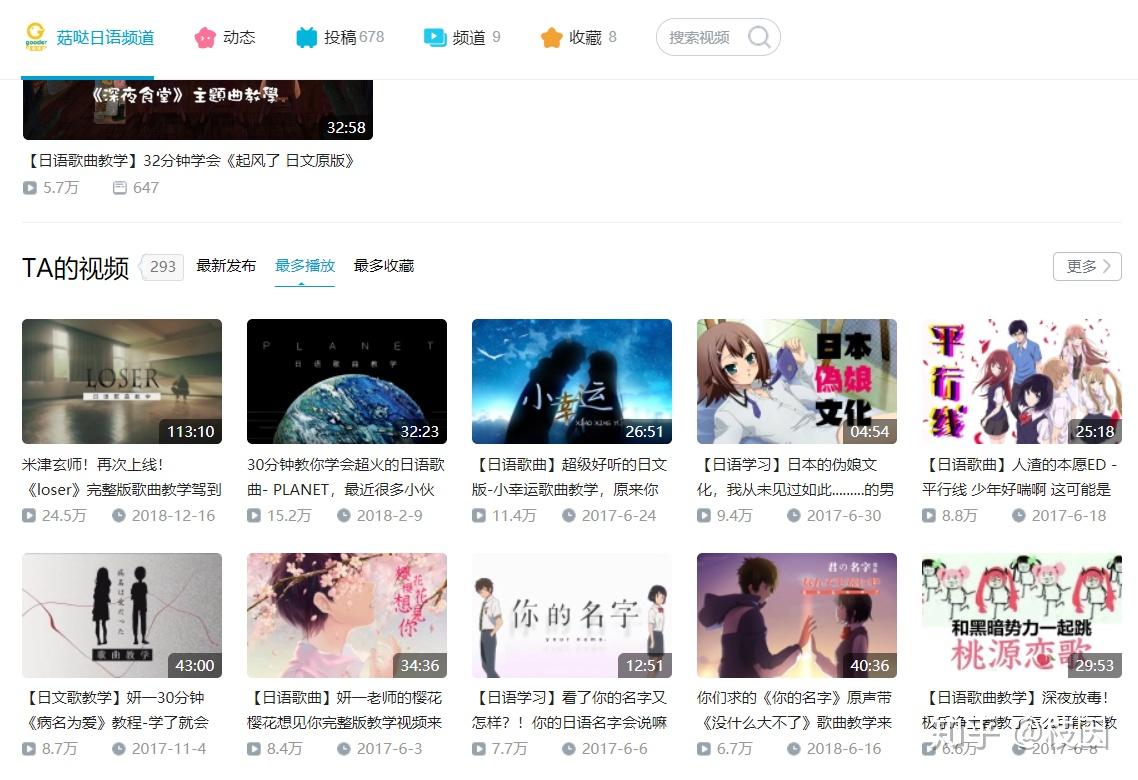The height and width of the screenshot is (780, 1138).
Task: Click the clock icon beside 2017-6-18
Action: pyautogui.click(x=1018, y=516)
